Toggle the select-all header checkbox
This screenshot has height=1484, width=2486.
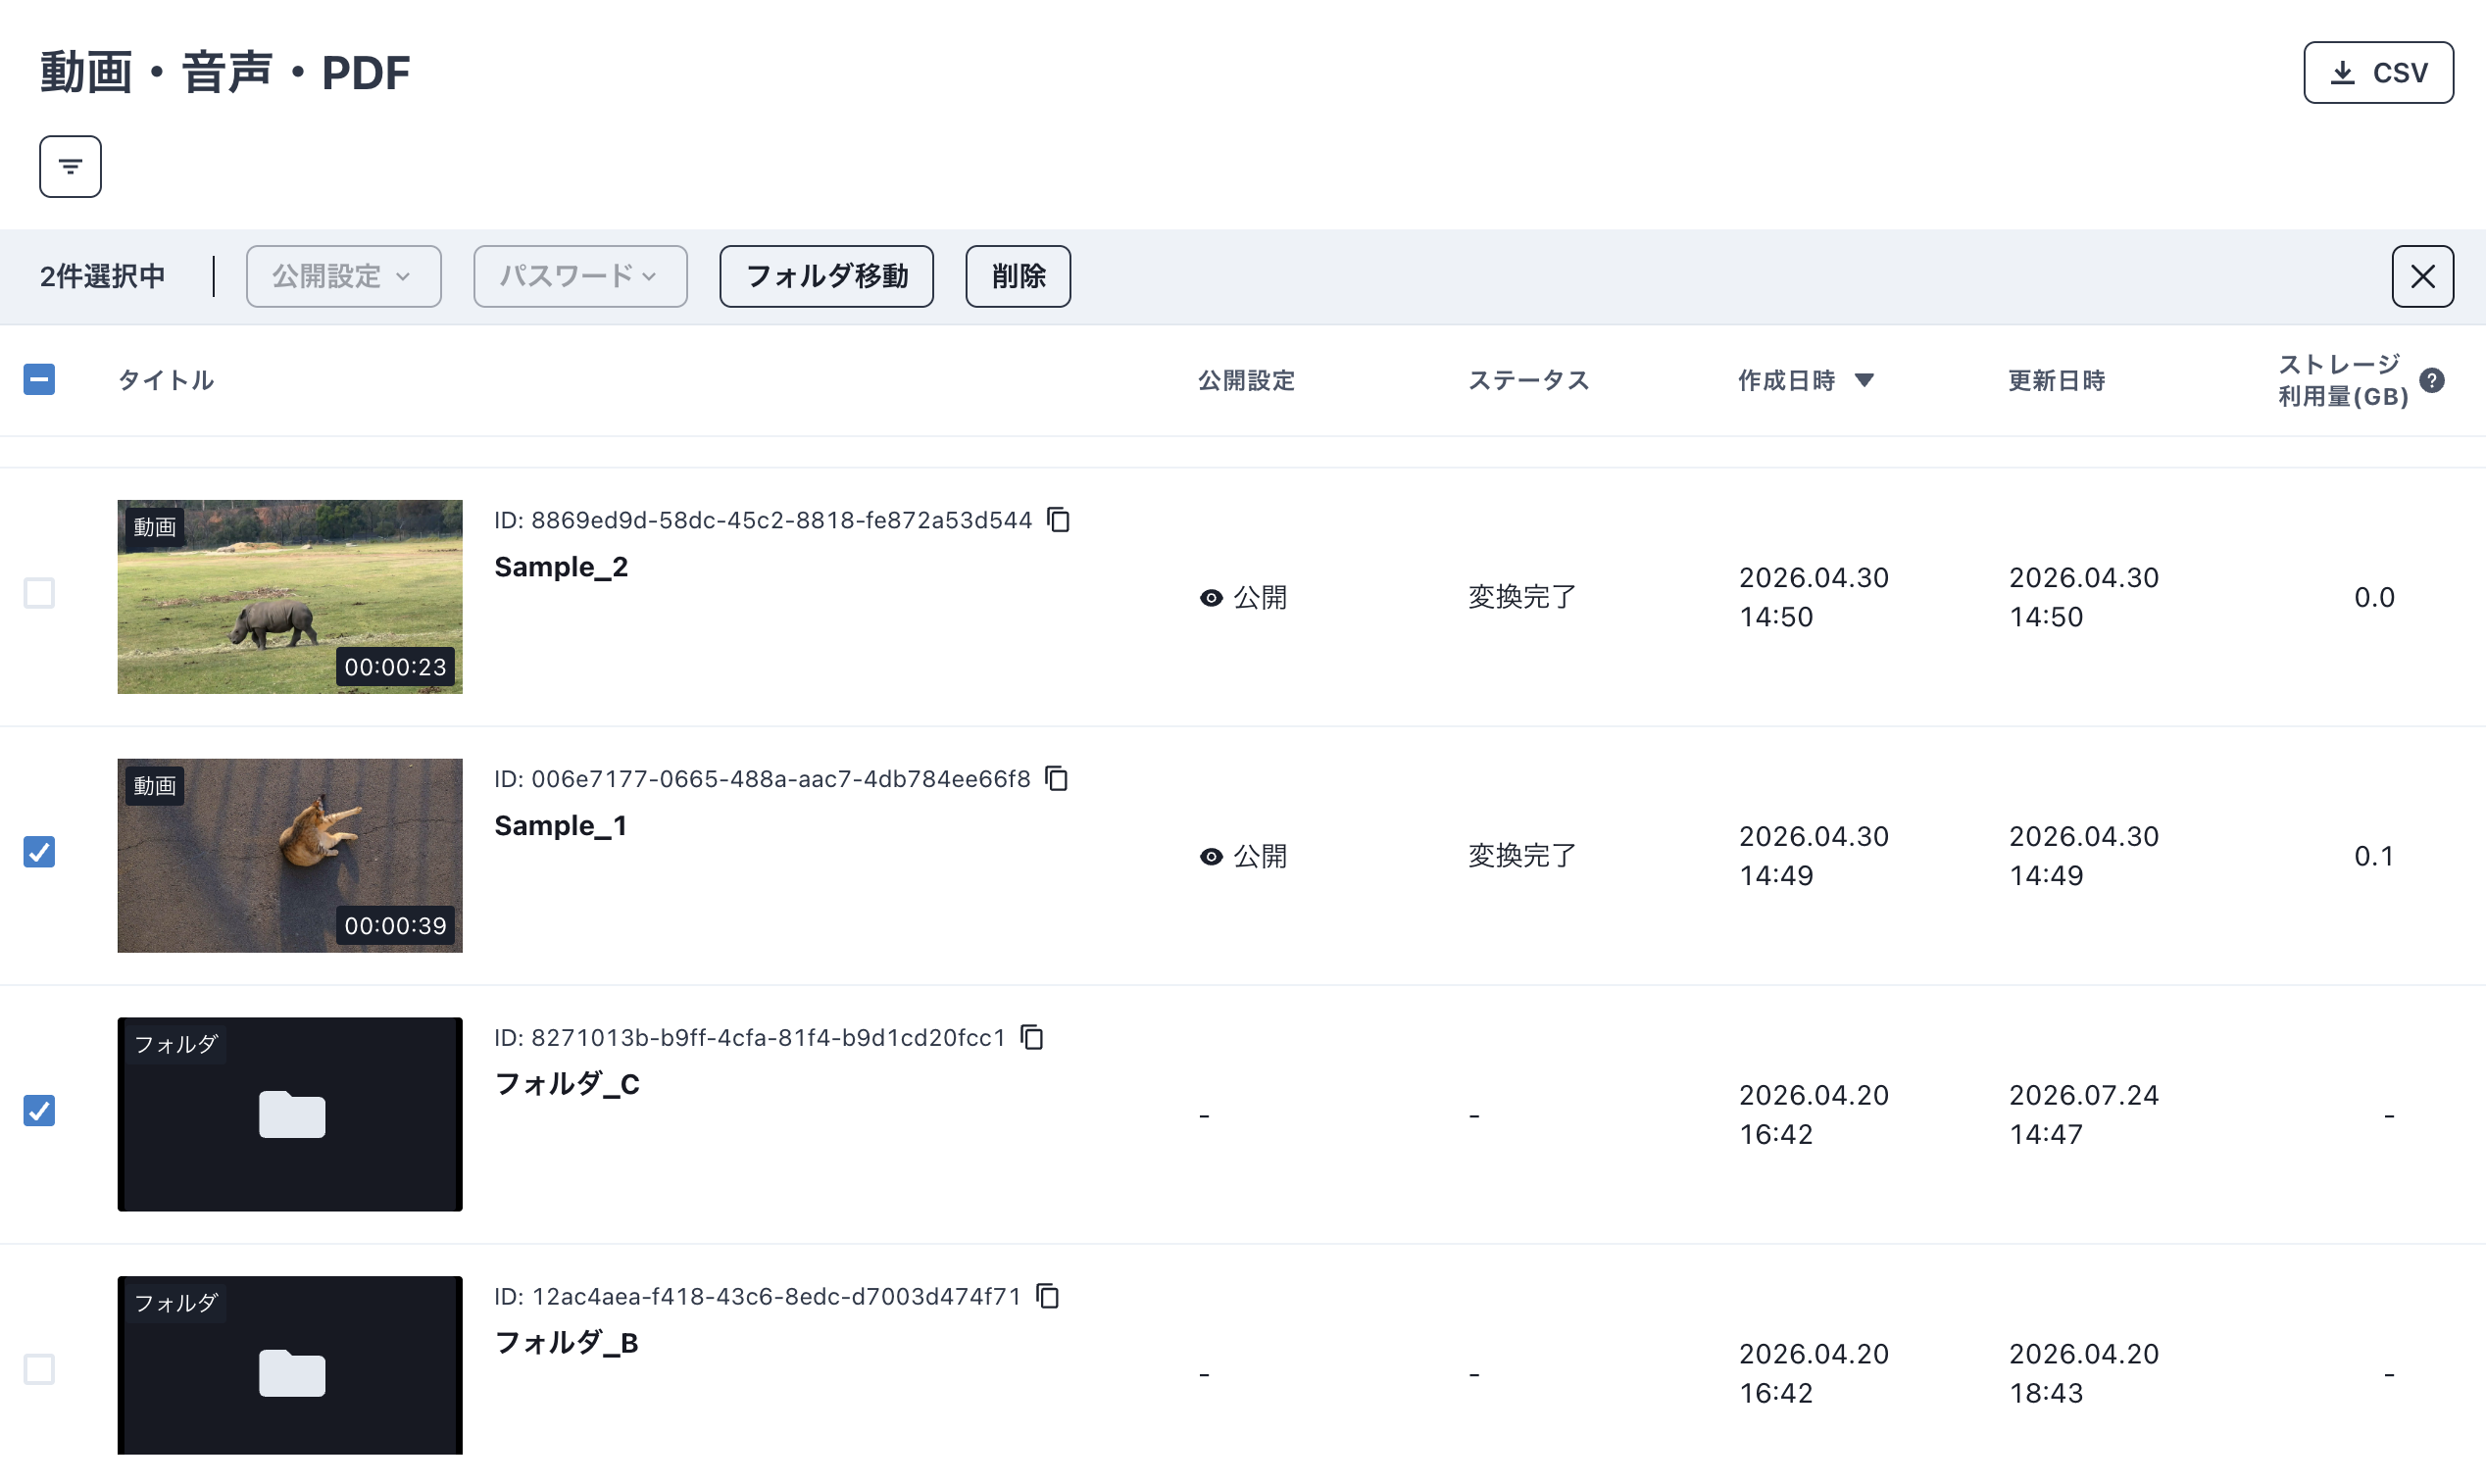tap(39, 379)
